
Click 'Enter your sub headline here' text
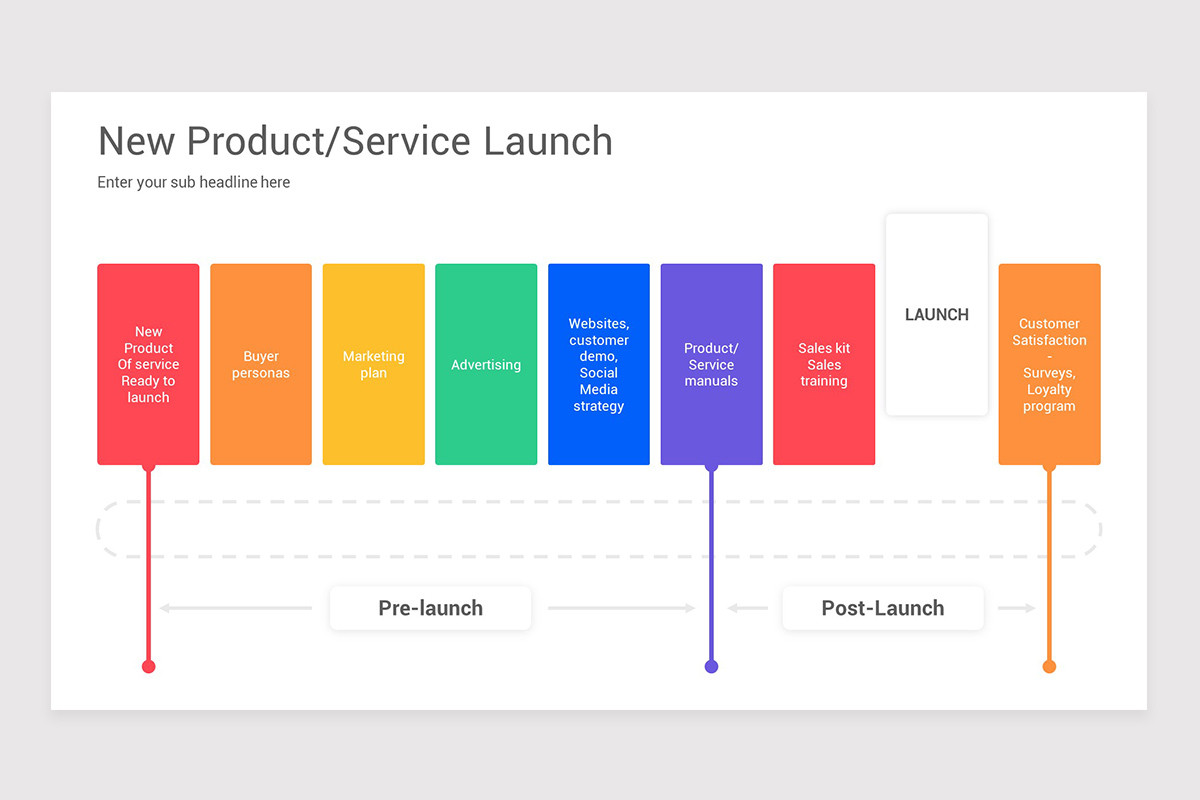[193, 182]
